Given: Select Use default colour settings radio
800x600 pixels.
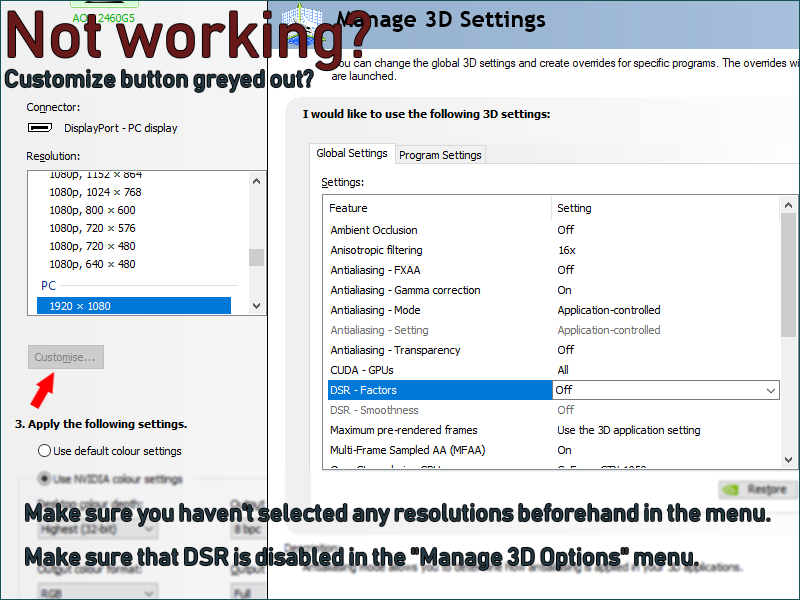Looking at the screenshot, I should click(x=44, y=451).
